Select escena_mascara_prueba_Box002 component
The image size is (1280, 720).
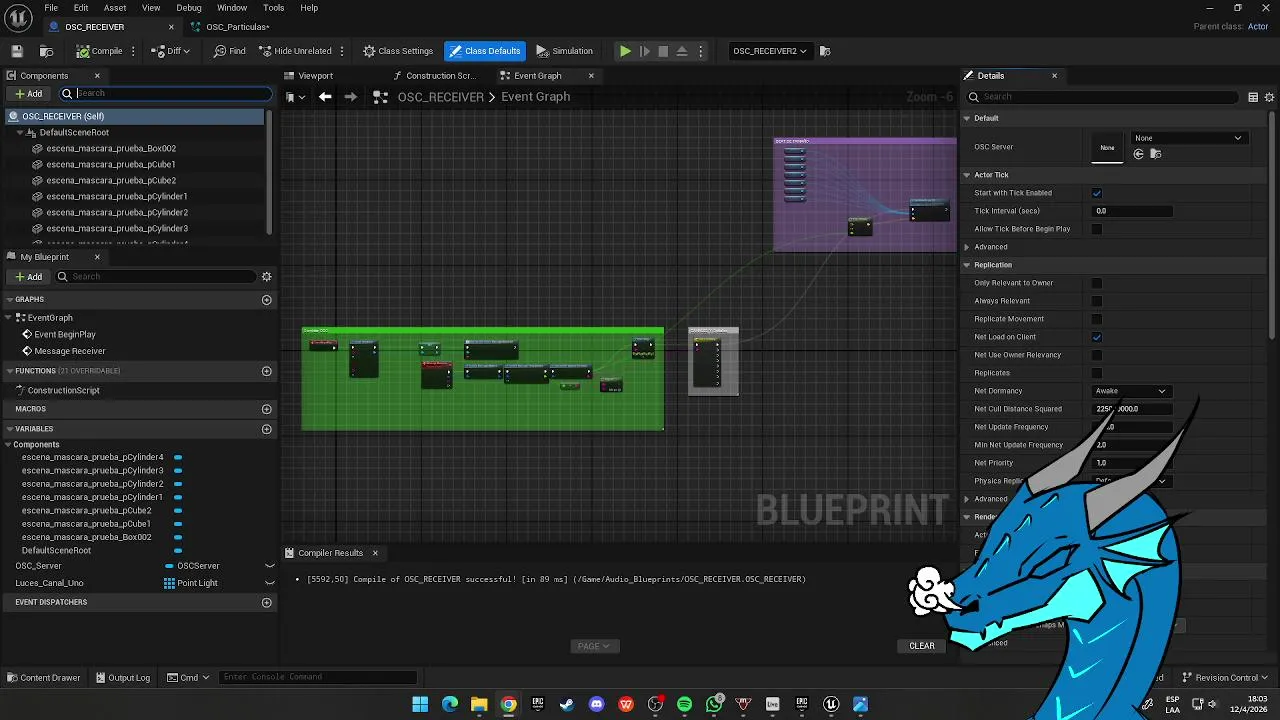[x=110, y=148]
